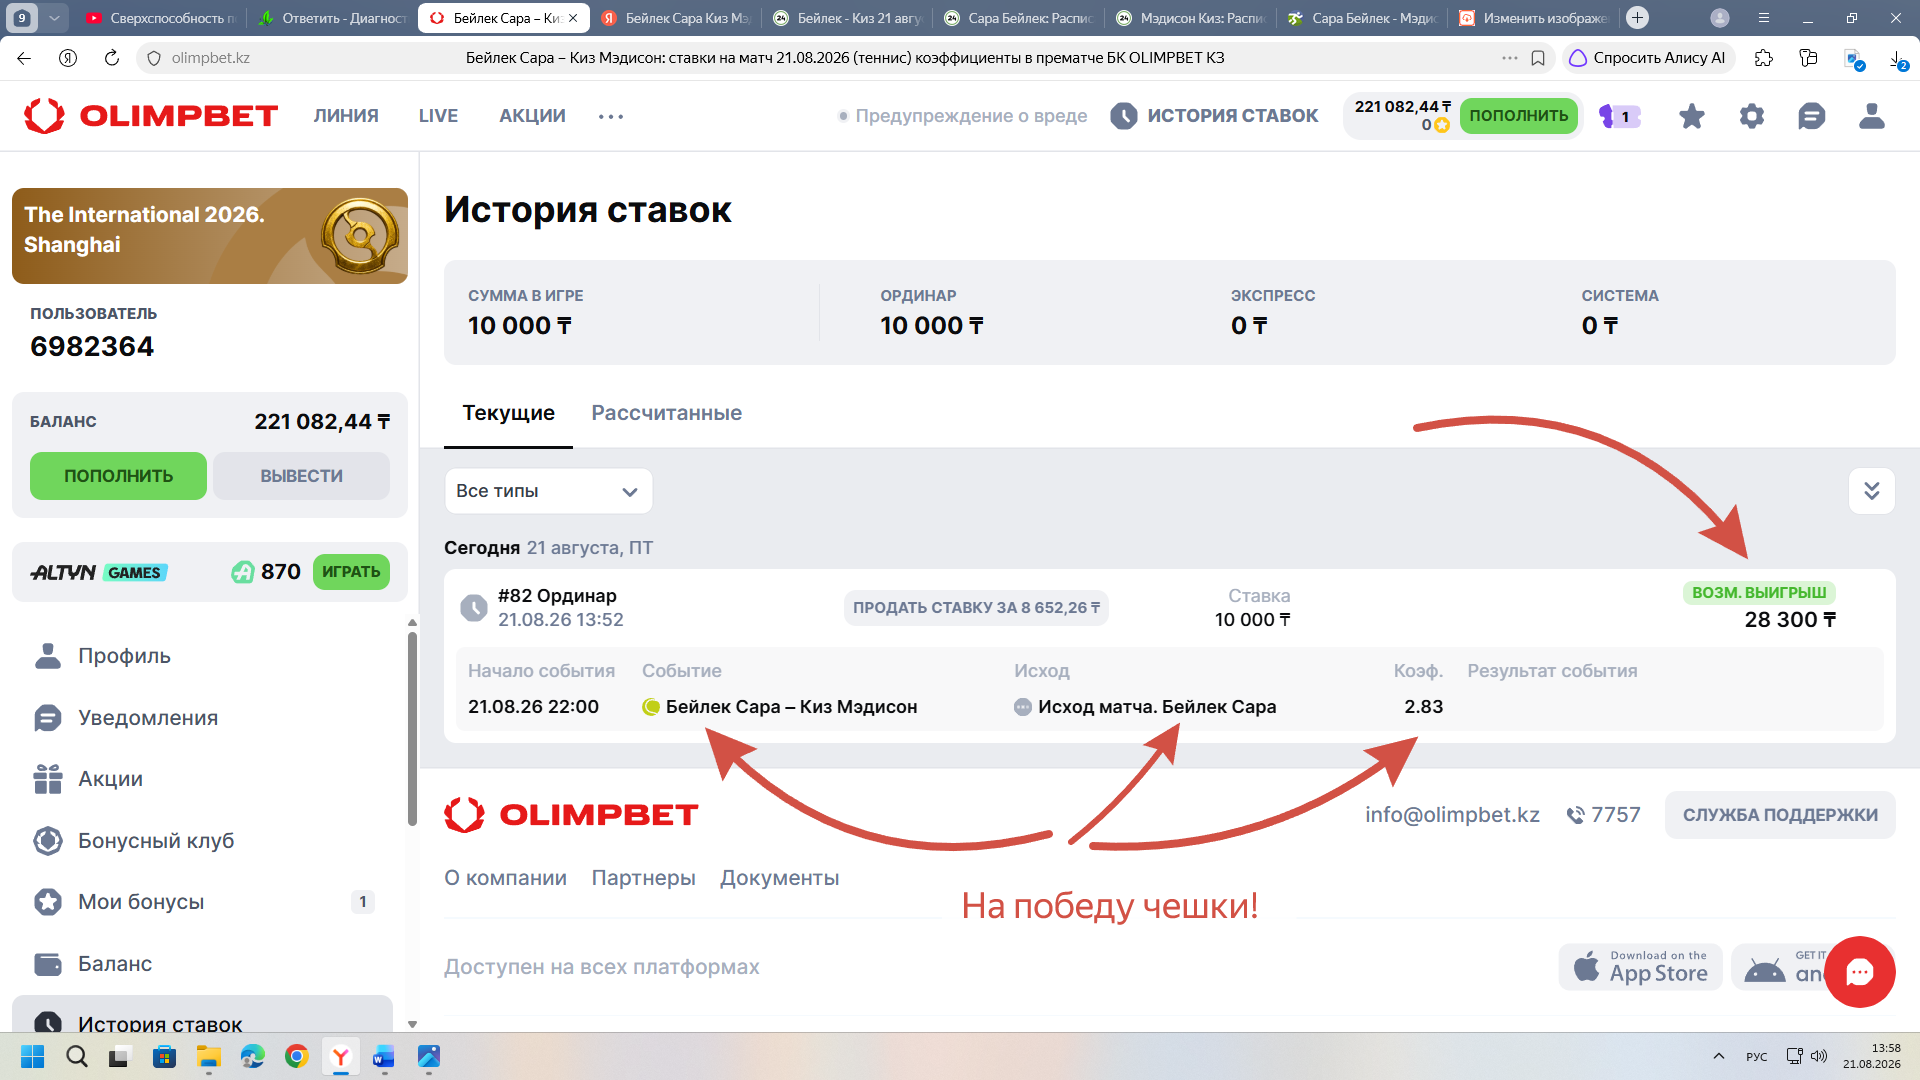Open Баланс in the sidebar
The image size is (1920, 1080).
pyautogui.click(x=210, y=964)
